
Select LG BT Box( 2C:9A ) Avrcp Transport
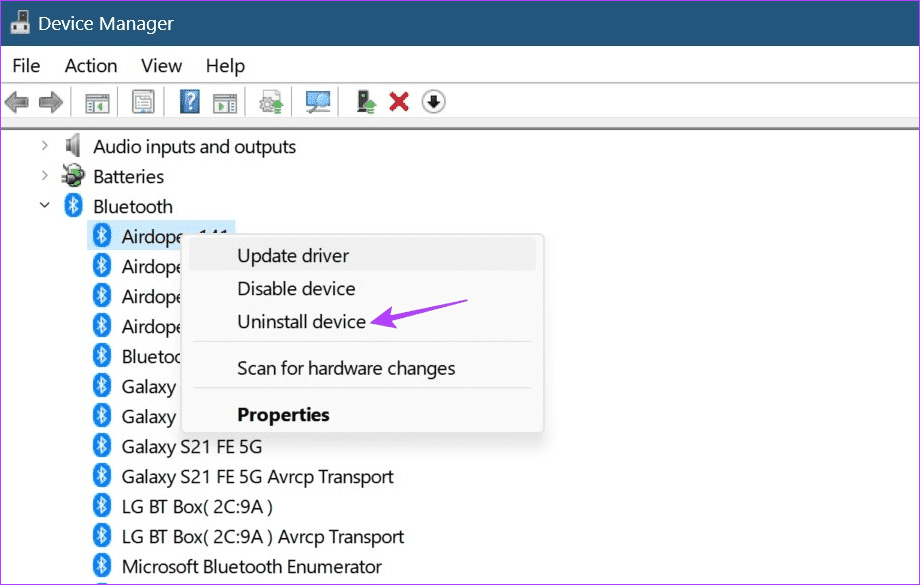tap(263, 537)
